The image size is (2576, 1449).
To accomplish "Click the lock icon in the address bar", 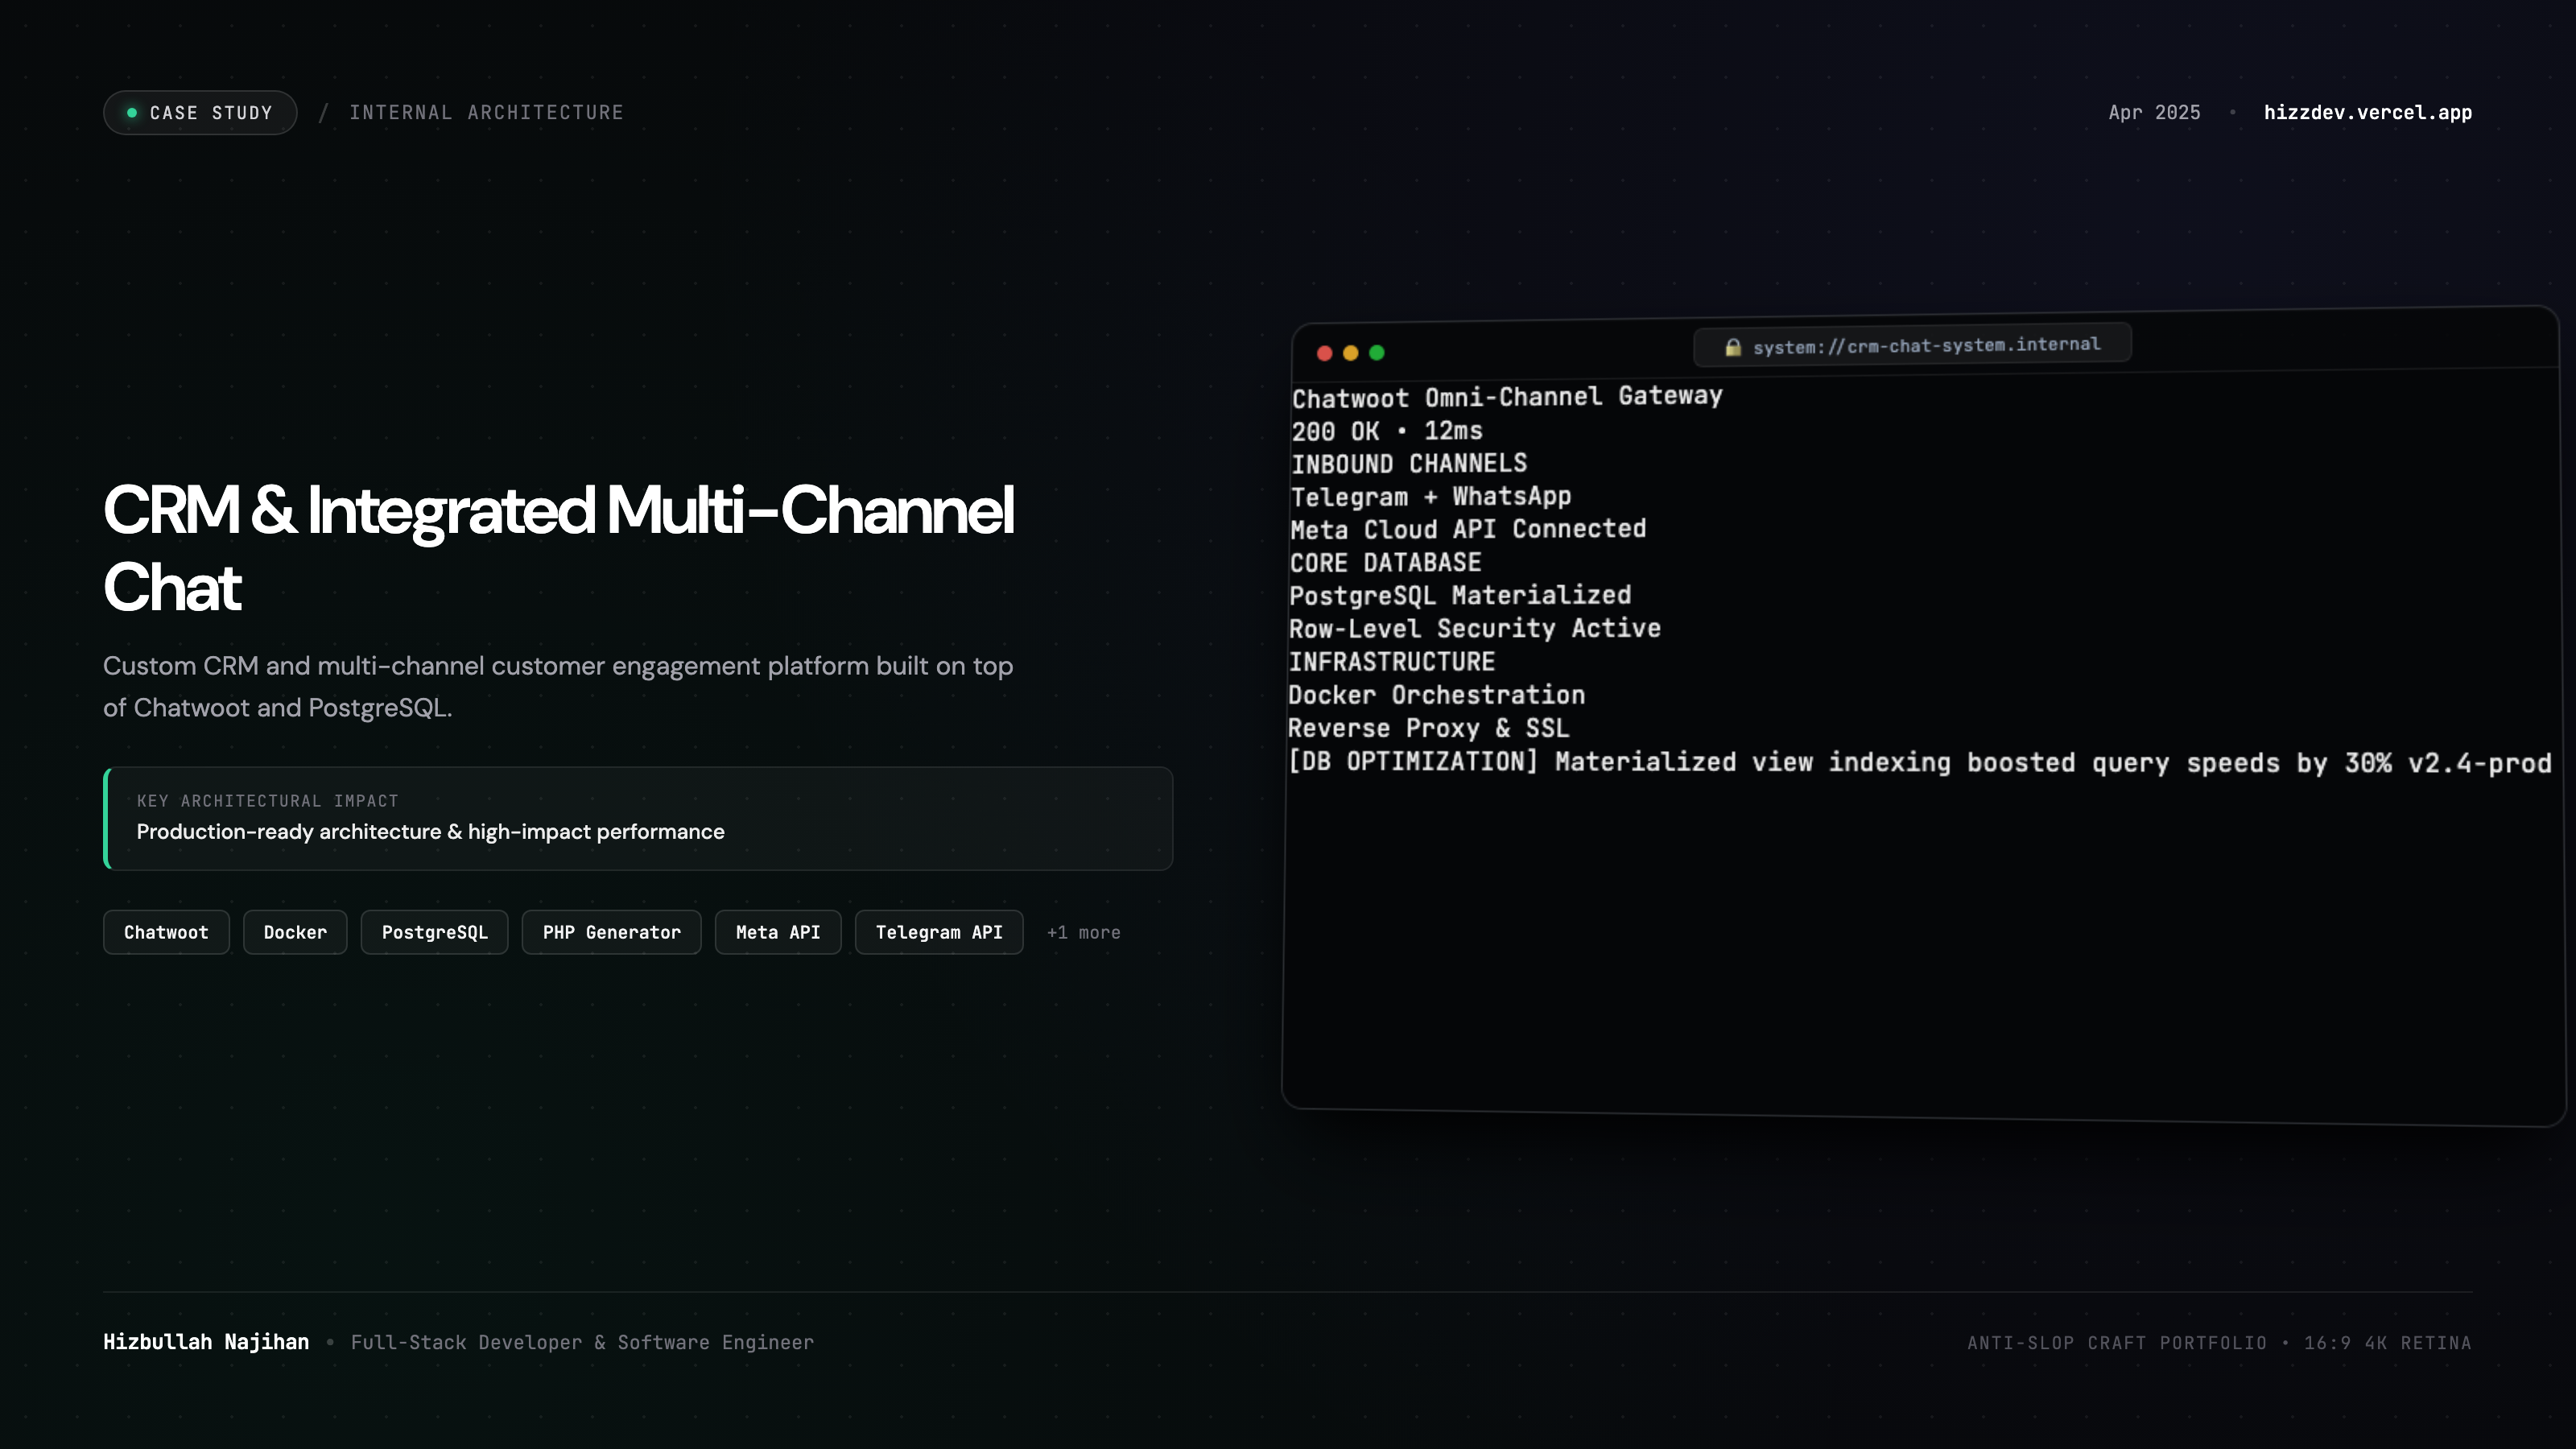I will click(1733, 347).
